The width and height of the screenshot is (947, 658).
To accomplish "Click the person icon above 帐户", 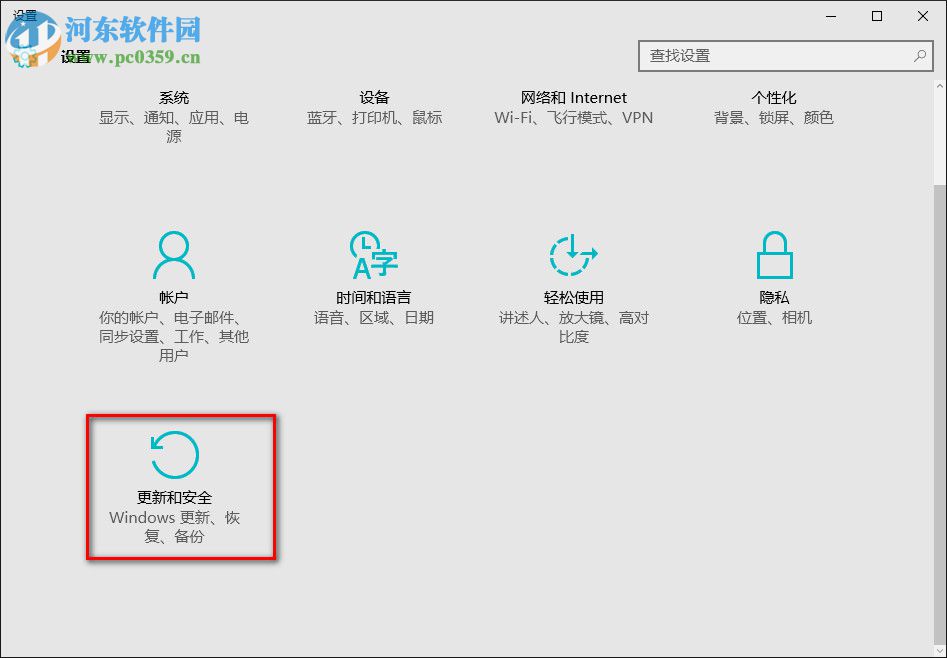I will 175,256.
